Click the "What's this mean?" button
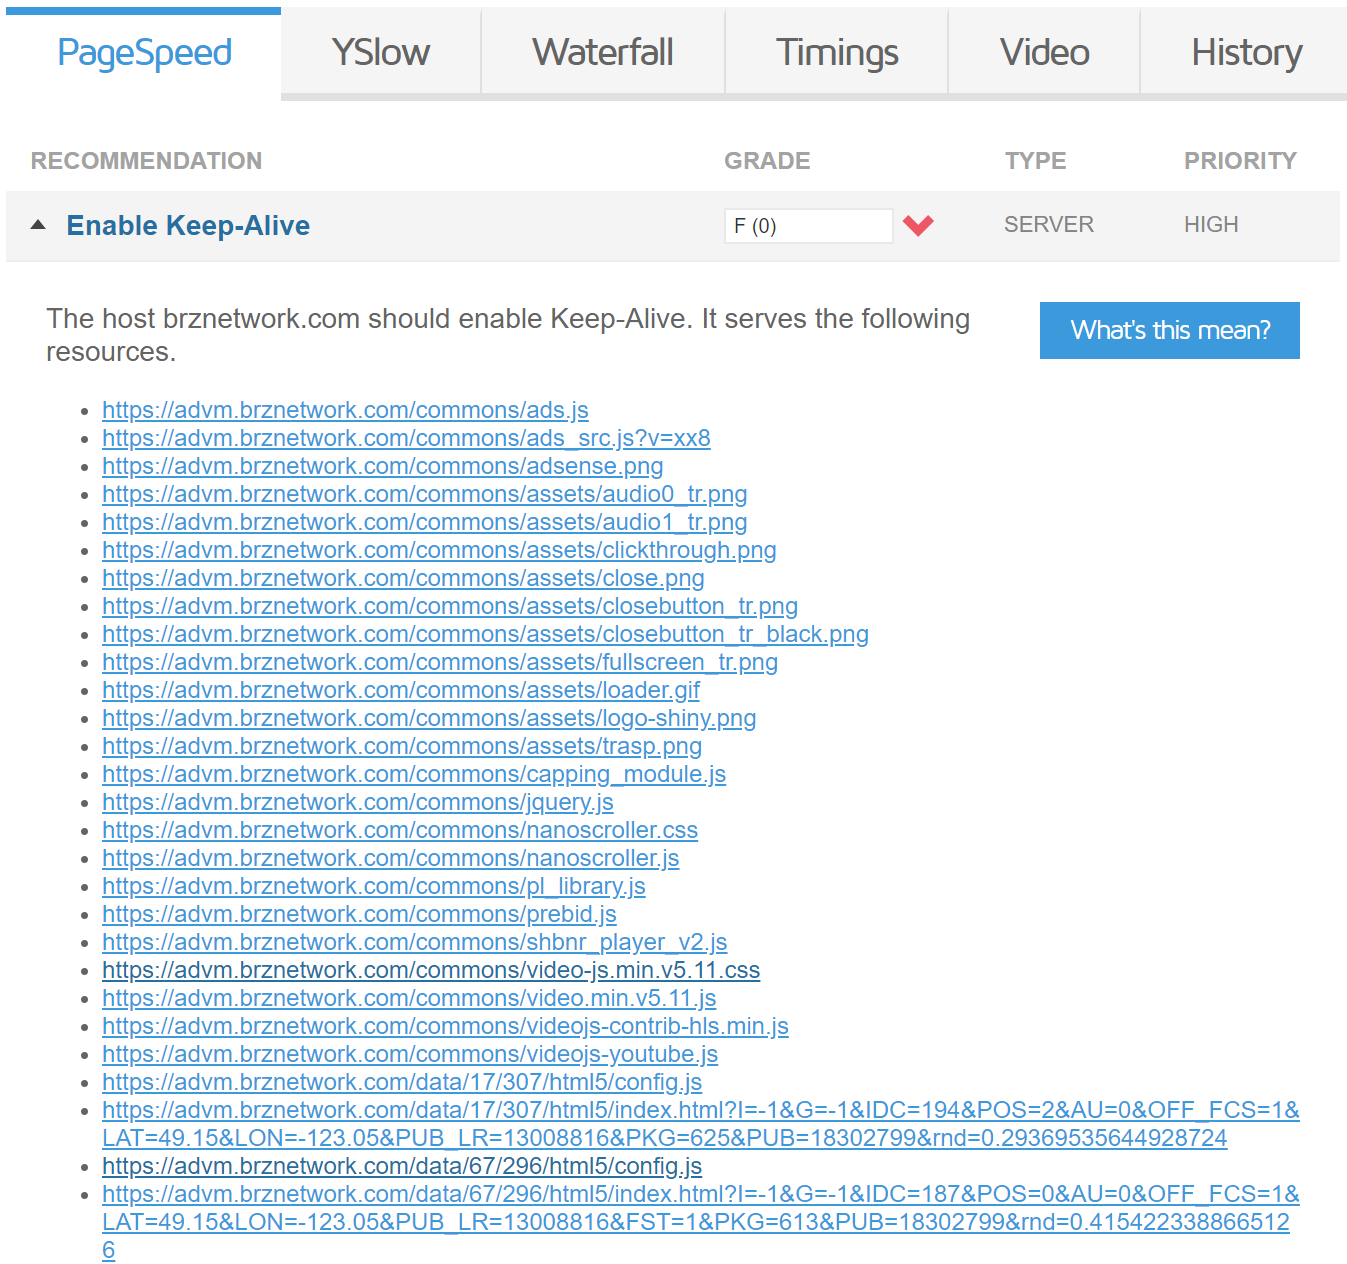This screenshot has width=1347, height=1264. (1169, 330)
